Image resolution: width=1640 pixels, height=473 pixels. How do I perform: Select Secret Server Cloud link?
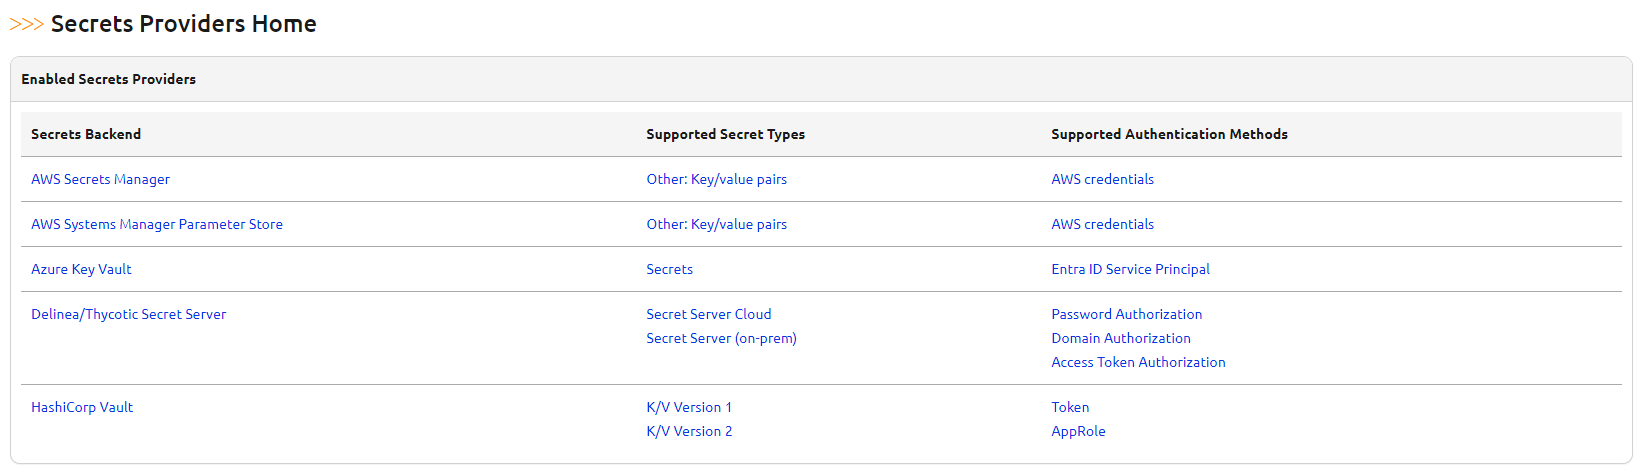pos(708,314)
